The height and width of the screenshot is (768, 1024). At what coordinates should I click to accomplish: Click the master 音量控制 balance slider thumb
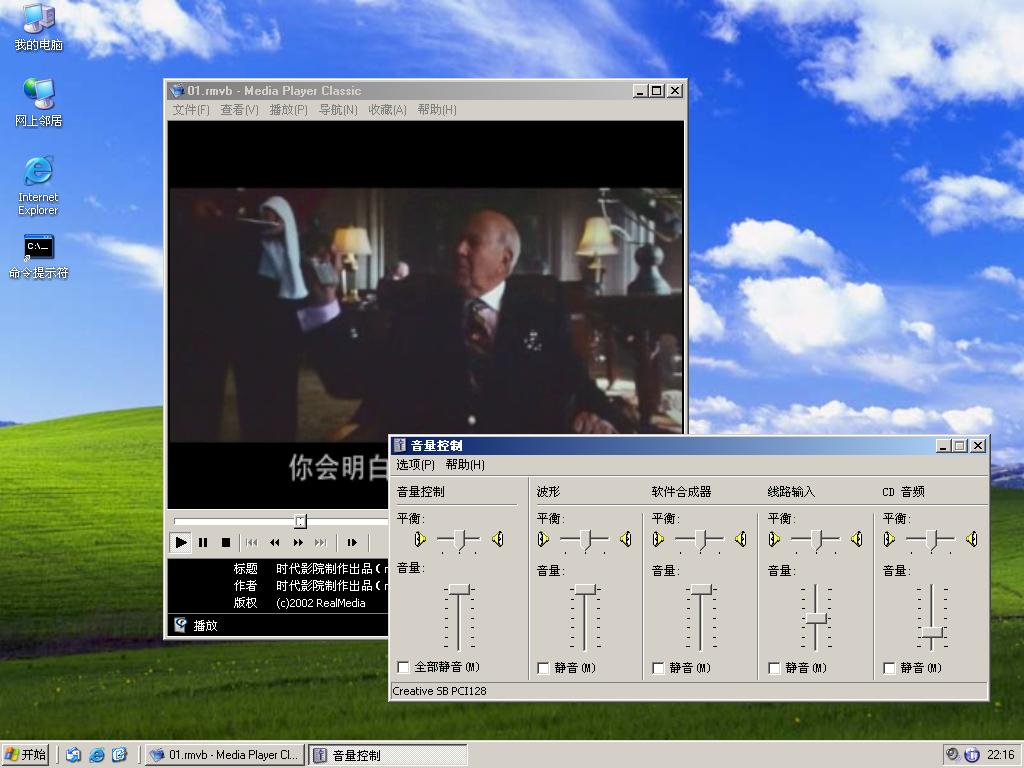click(459, 539)
